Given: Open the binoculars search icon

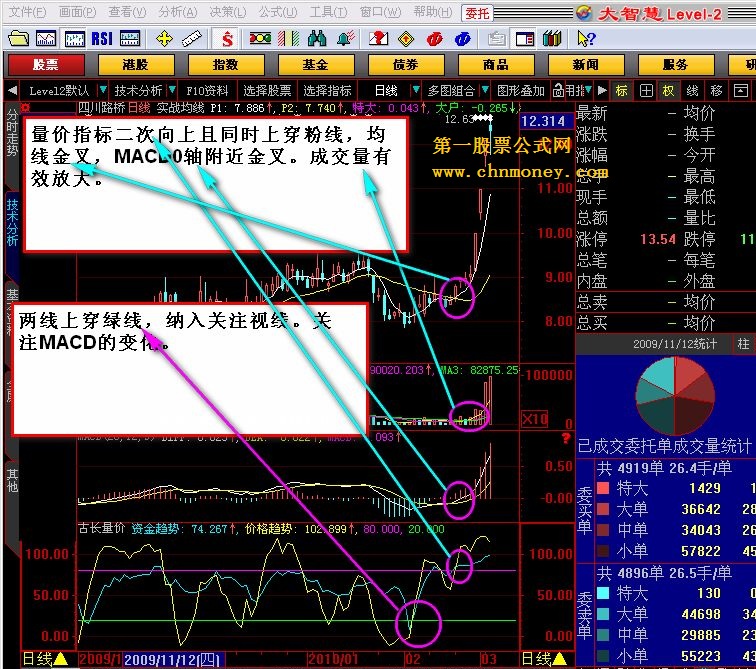Looking at the screenshot, I should (316, 39).
